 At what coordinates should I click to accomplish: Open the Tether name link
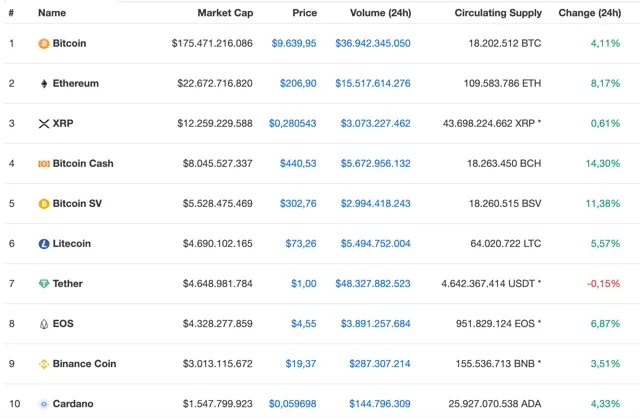[68, 284]
